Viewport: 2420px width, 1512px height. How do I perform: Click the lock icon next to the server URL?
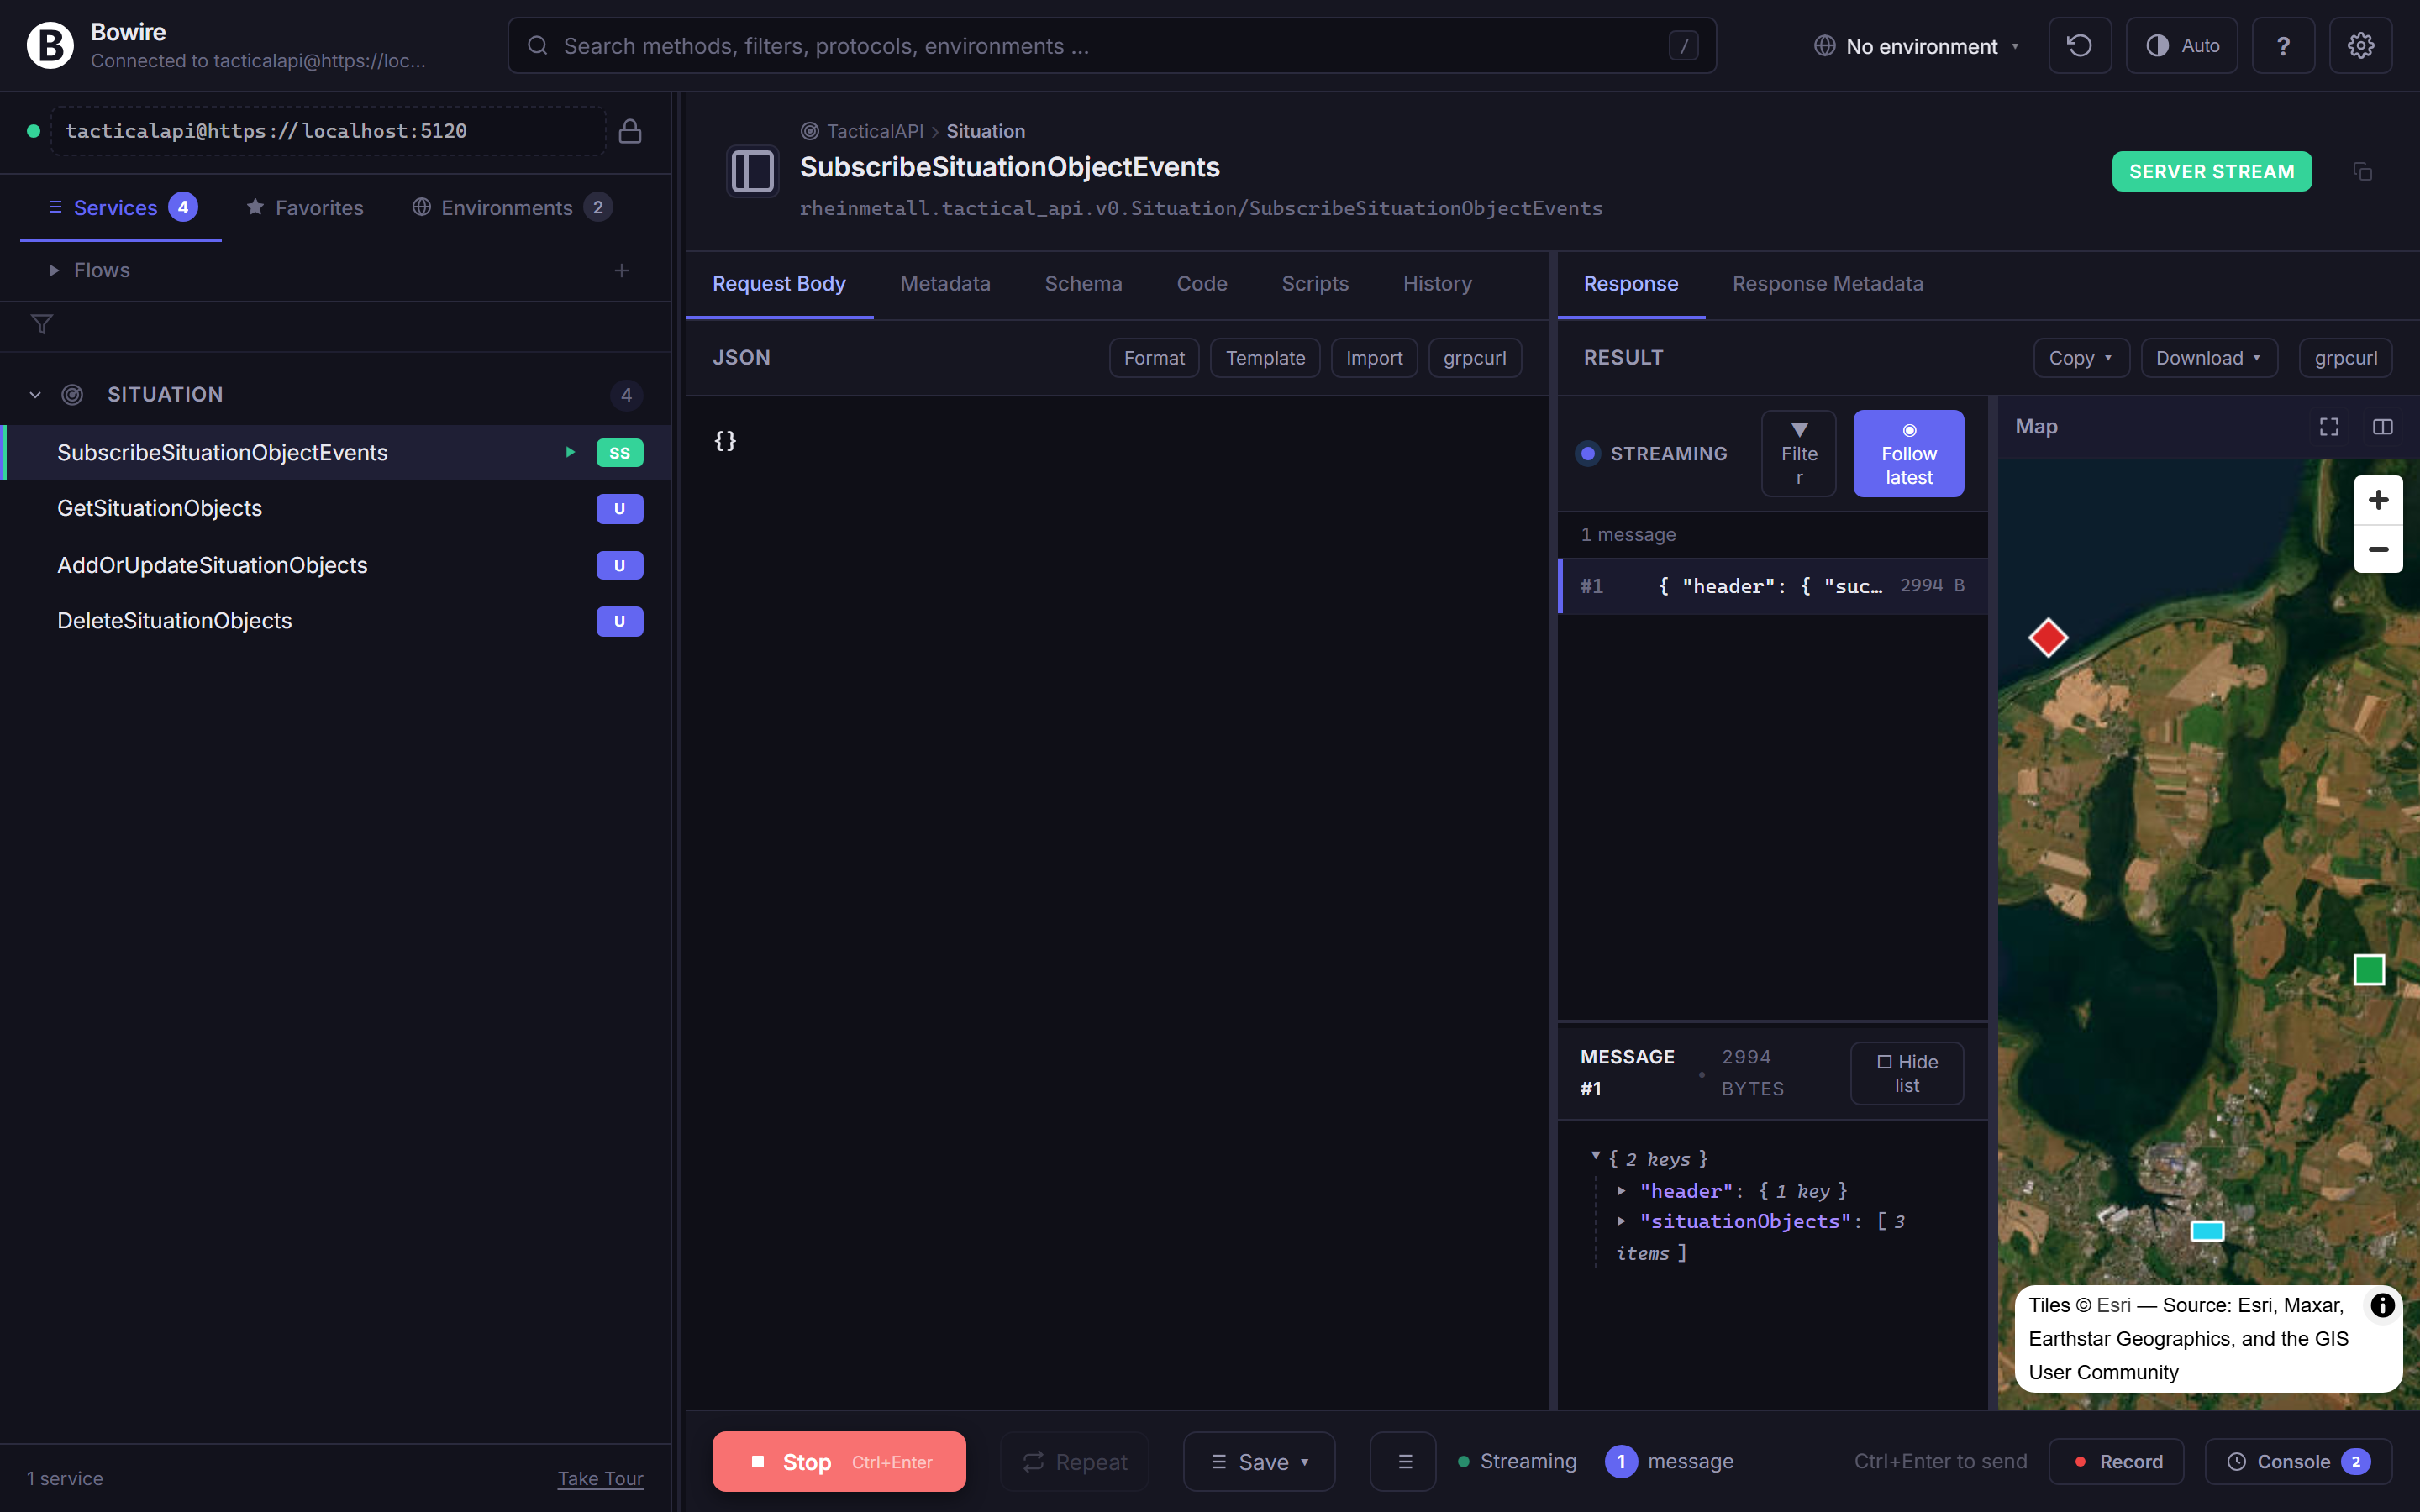point(630,131)
